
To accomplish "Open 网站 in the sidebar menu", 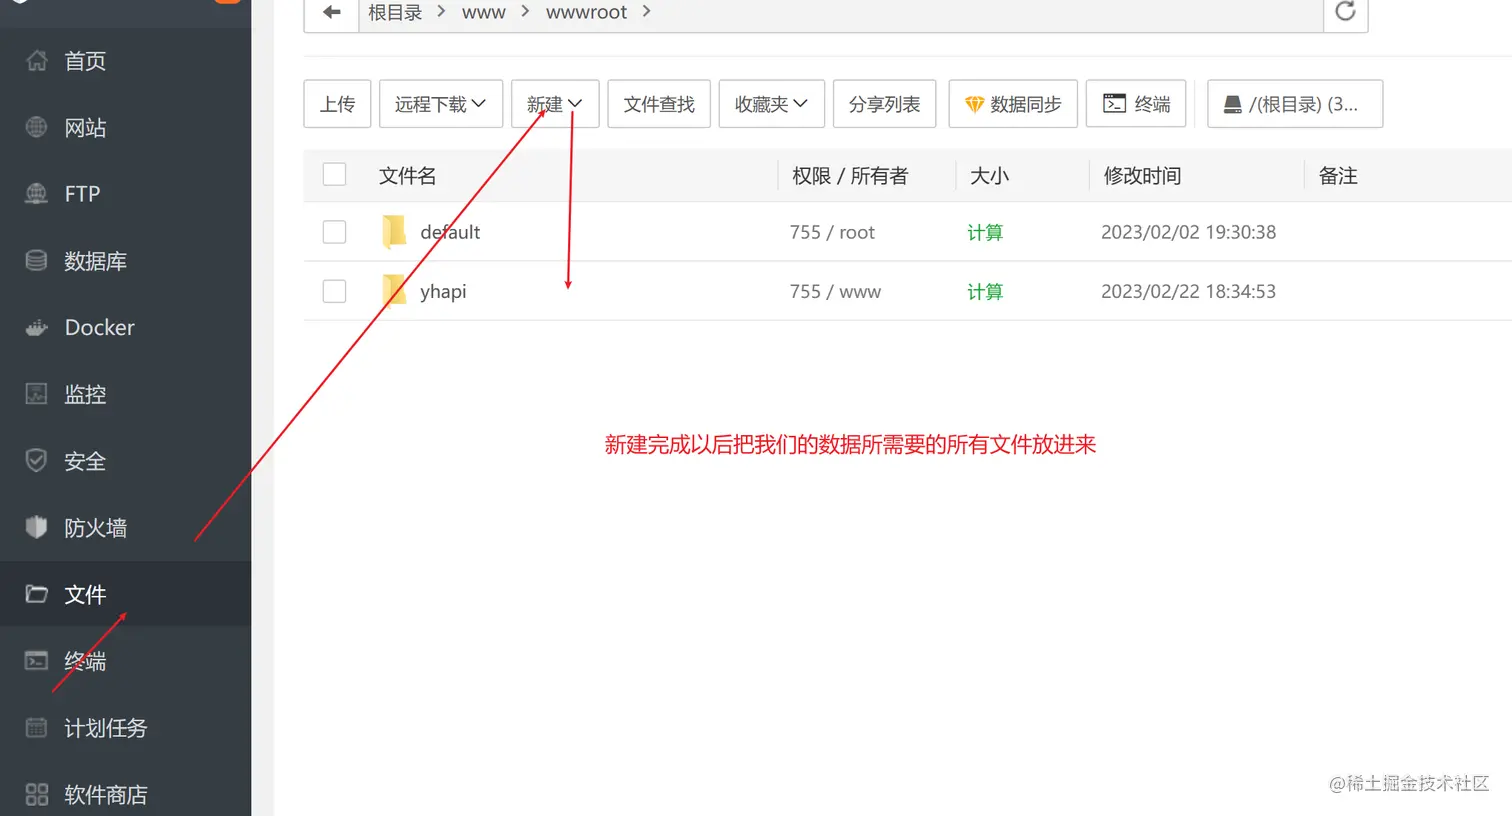I will 125,127.
